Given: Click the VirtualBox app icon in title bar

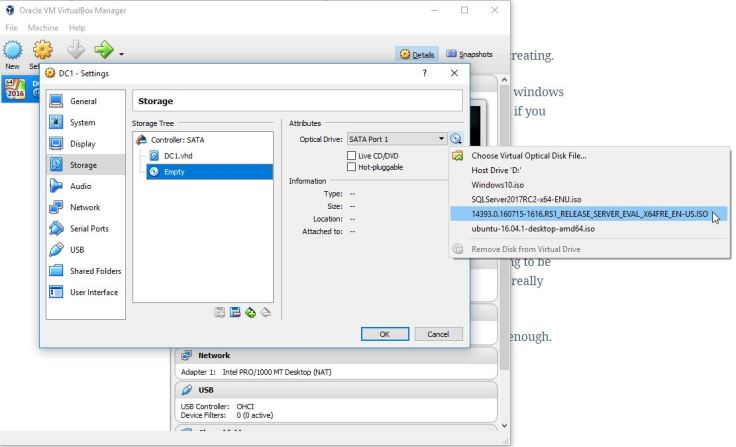Looking at the screenshot, I should tap(9, 10).
